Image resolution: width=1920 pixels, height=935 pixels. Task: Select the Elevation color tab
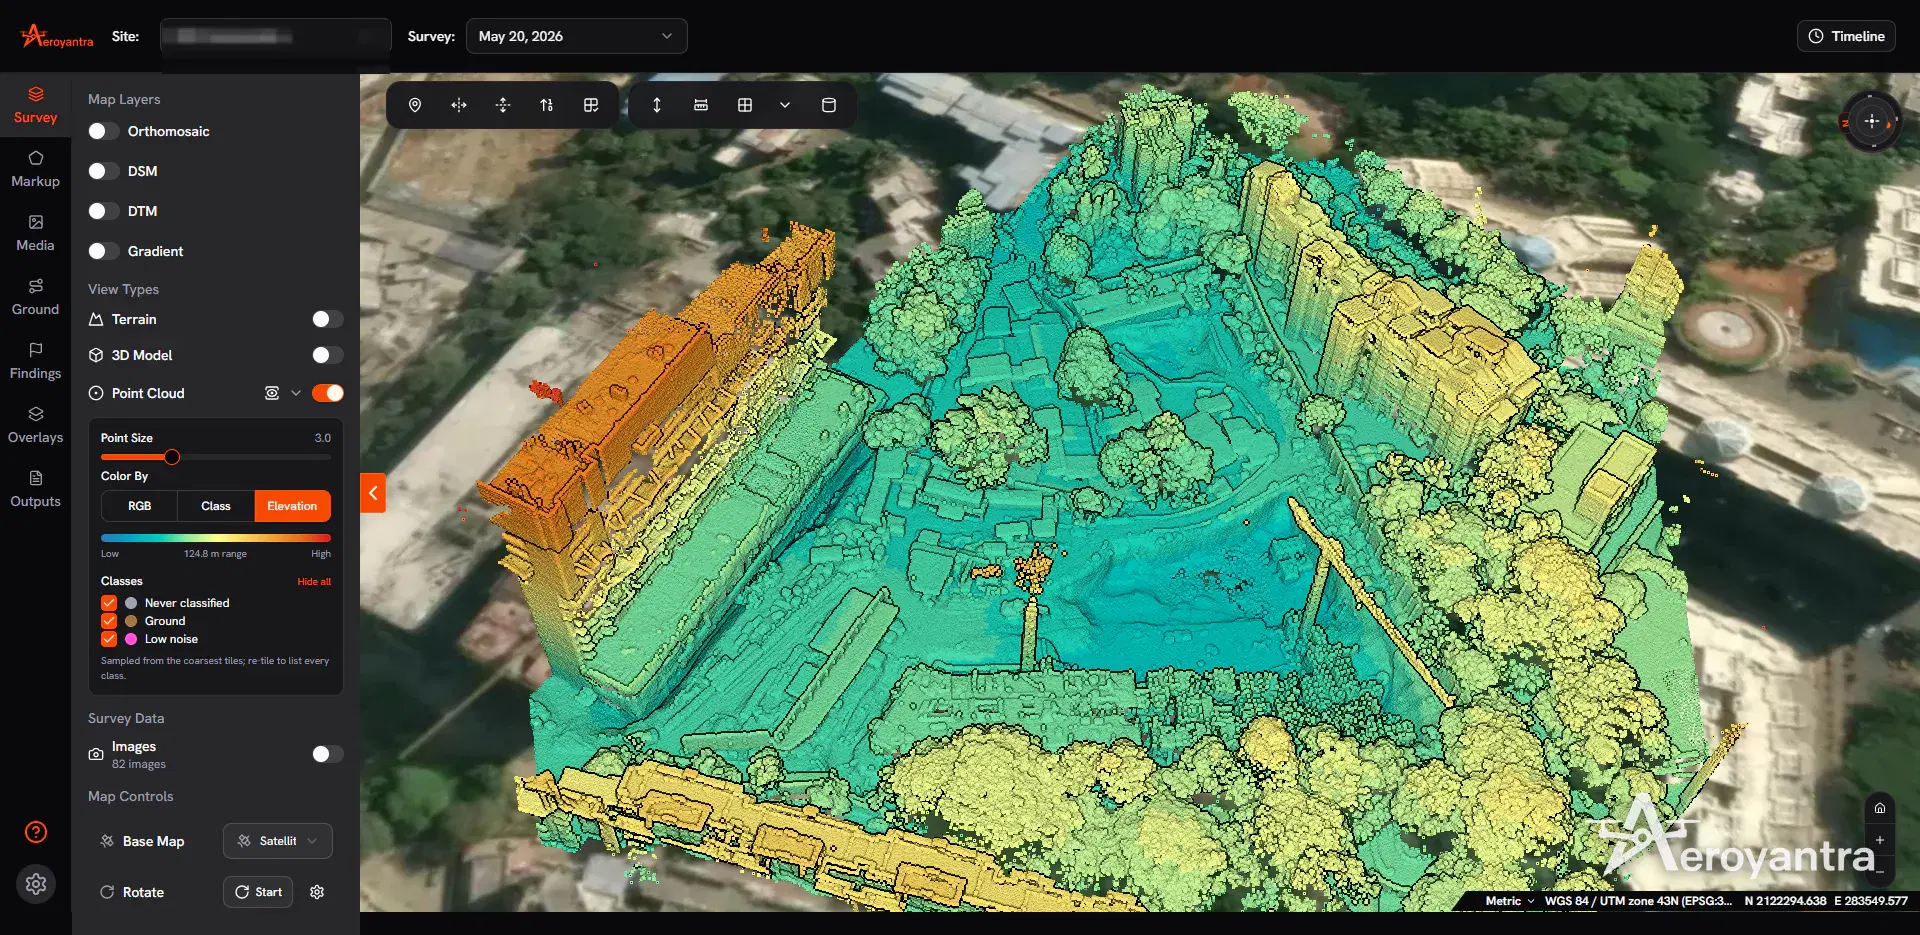(292, 506)
